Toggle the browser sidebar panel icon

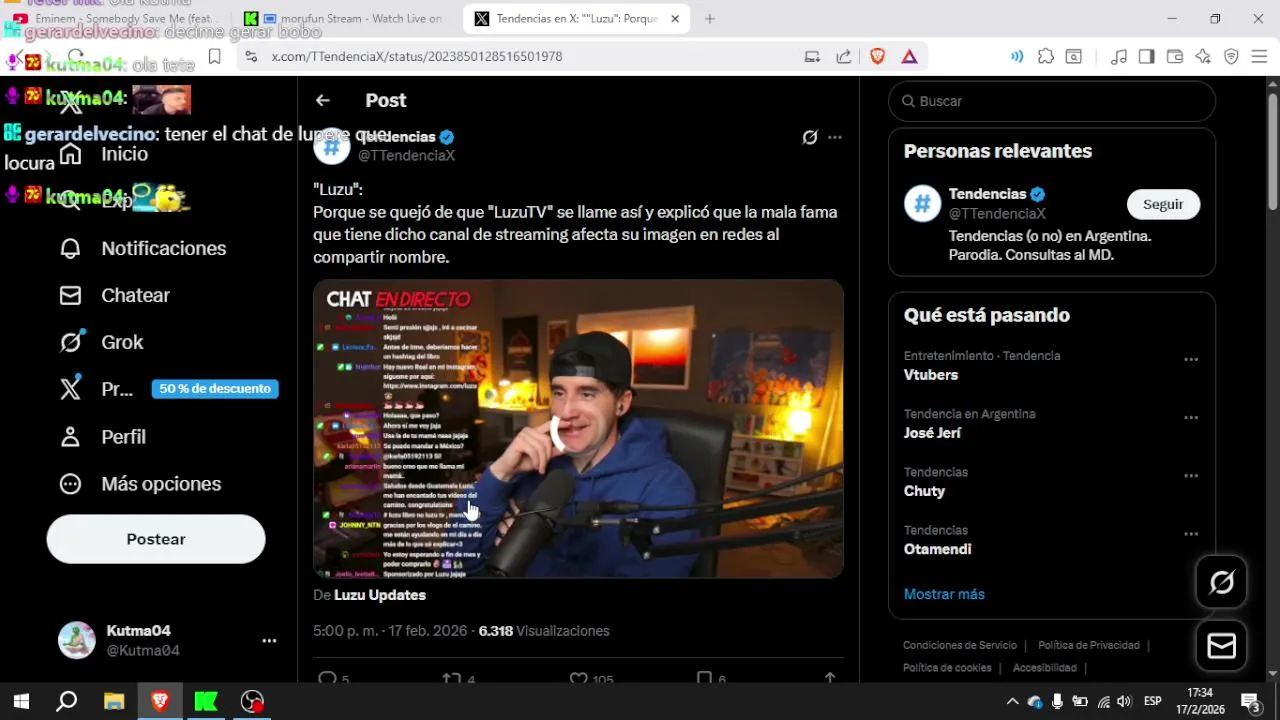pyautogui.click(x=1147, y=57)
